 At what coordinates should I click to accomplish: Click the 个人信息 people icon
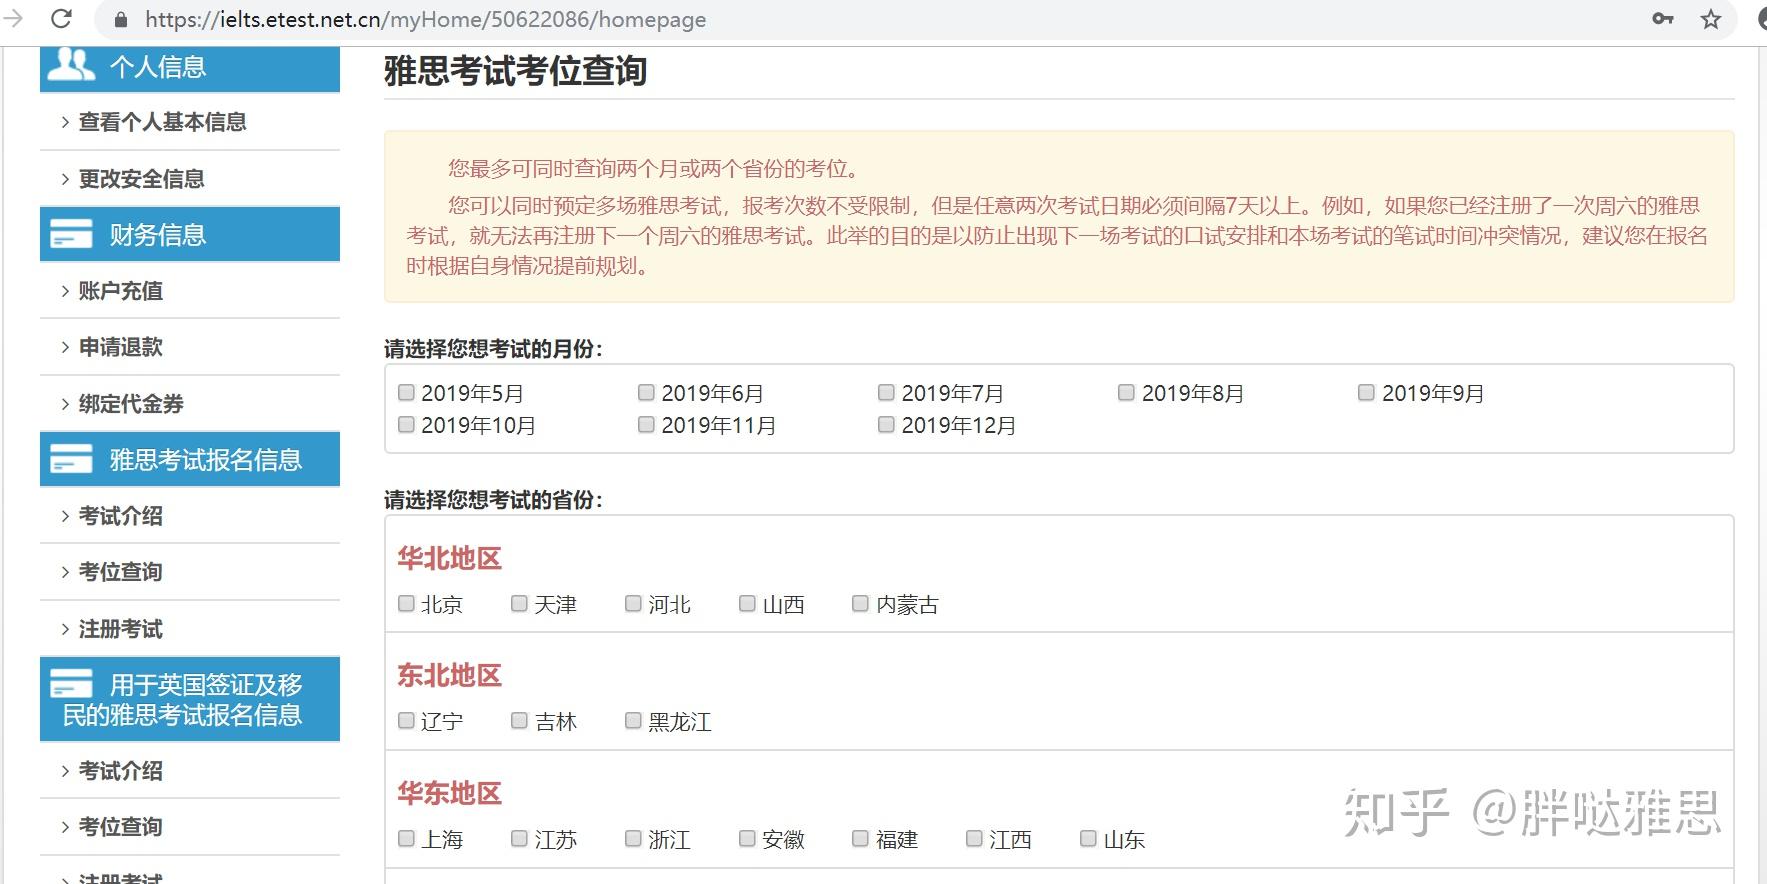point(71,64)
